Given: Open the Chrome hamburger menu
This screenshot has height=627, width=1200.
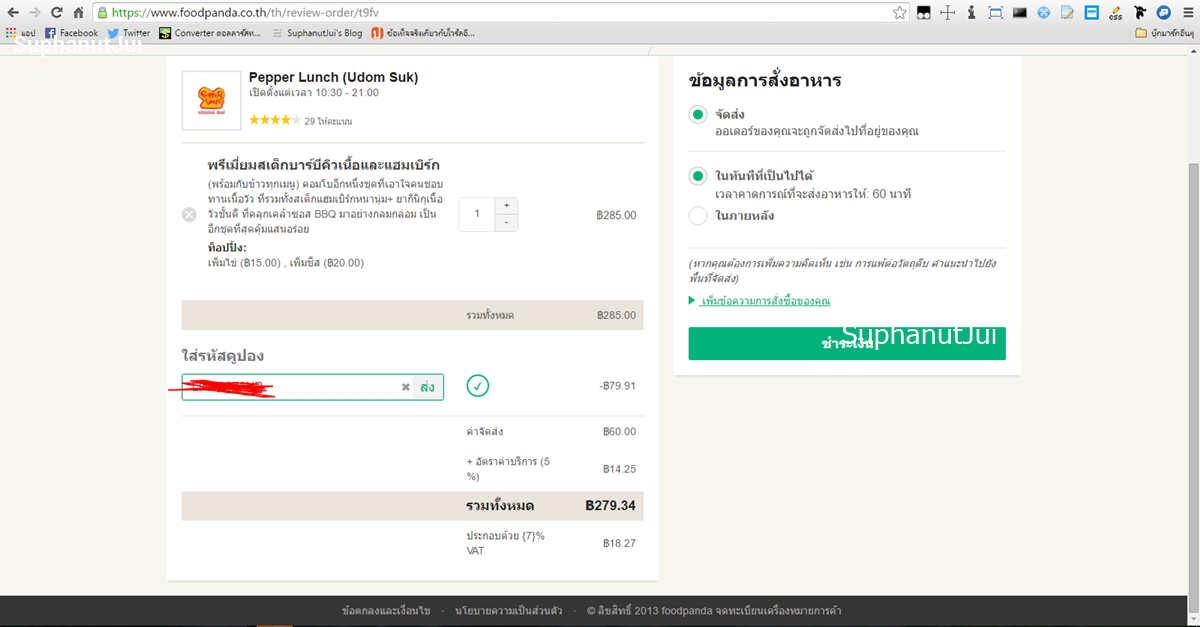Looking at the screenshot, I should click(x=1186, y=13).
